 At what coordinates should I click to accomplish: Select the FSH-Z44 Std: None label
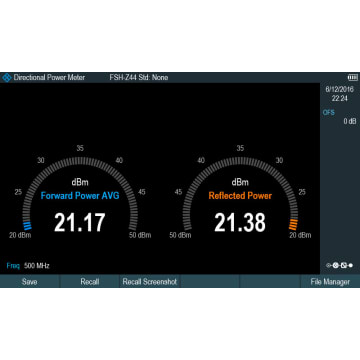tap(139, 78)
